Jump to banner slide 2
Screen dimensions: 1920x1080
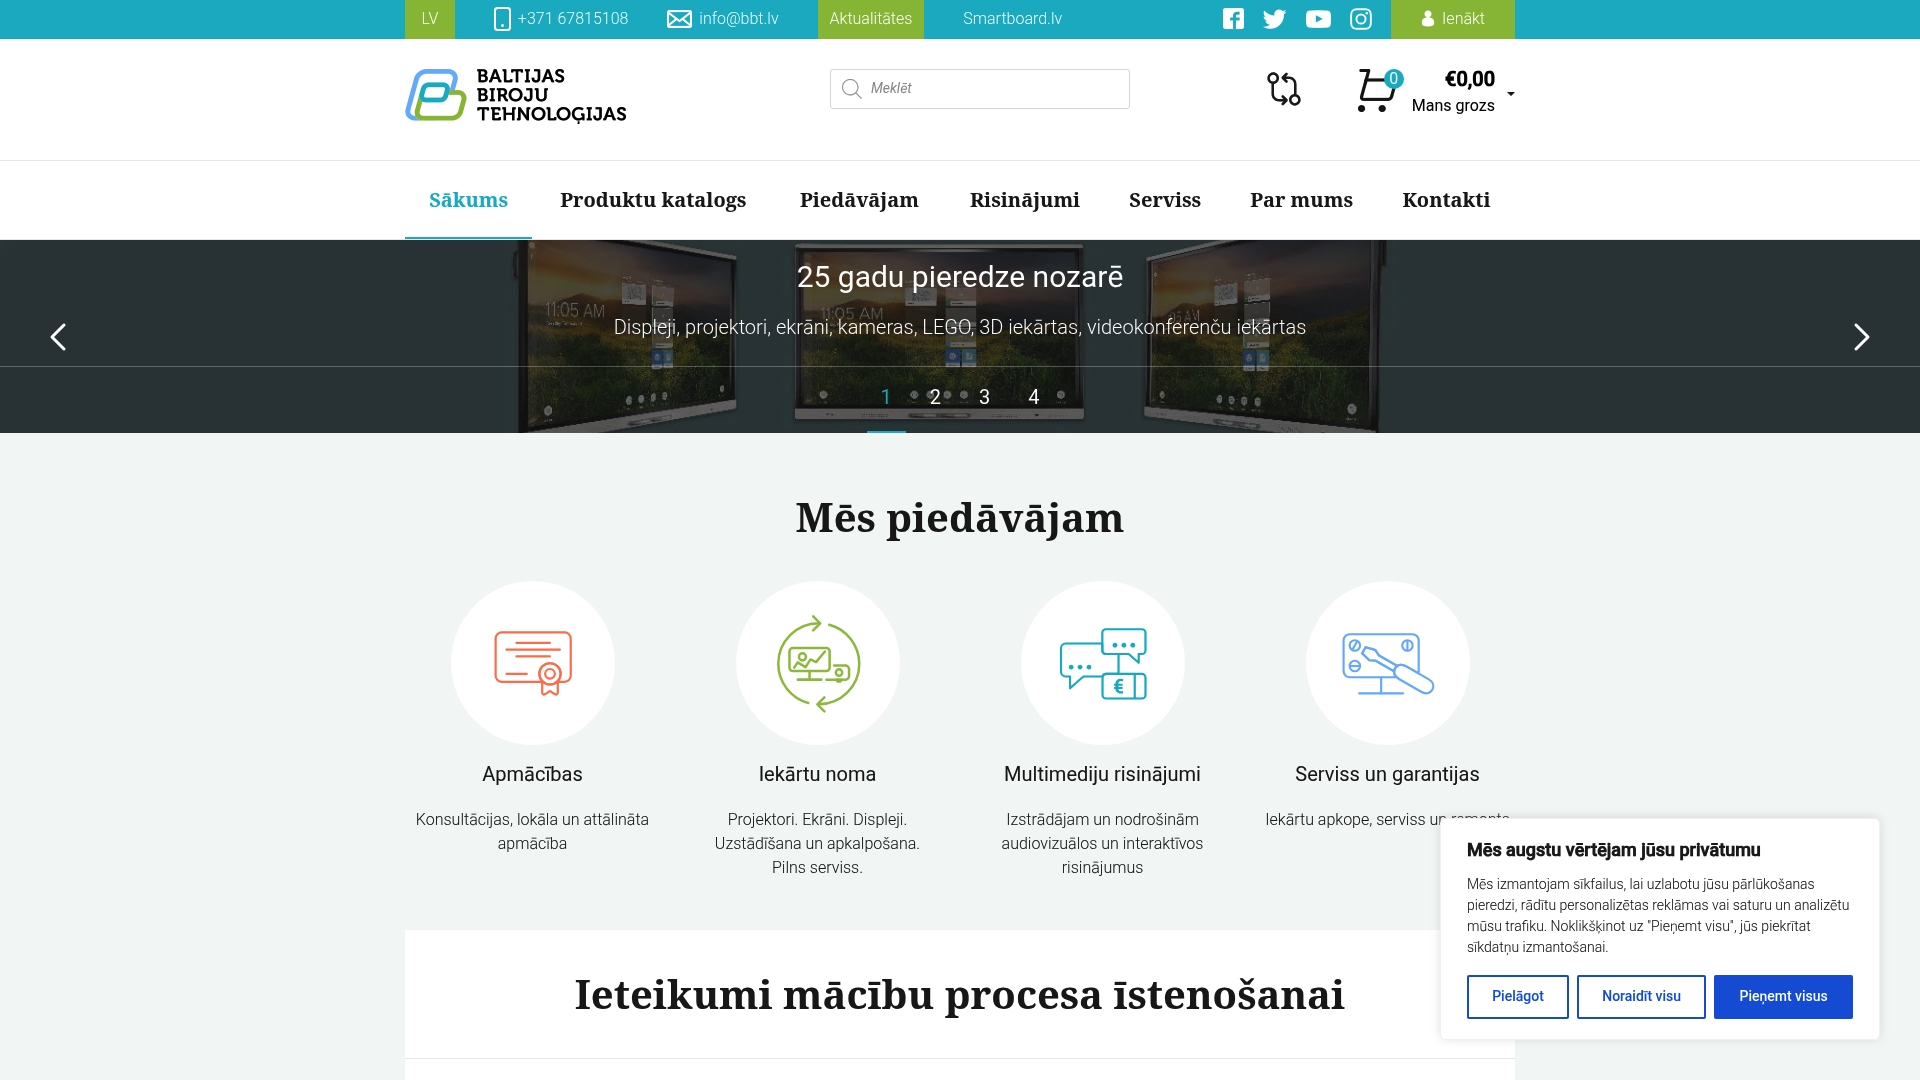935,397
